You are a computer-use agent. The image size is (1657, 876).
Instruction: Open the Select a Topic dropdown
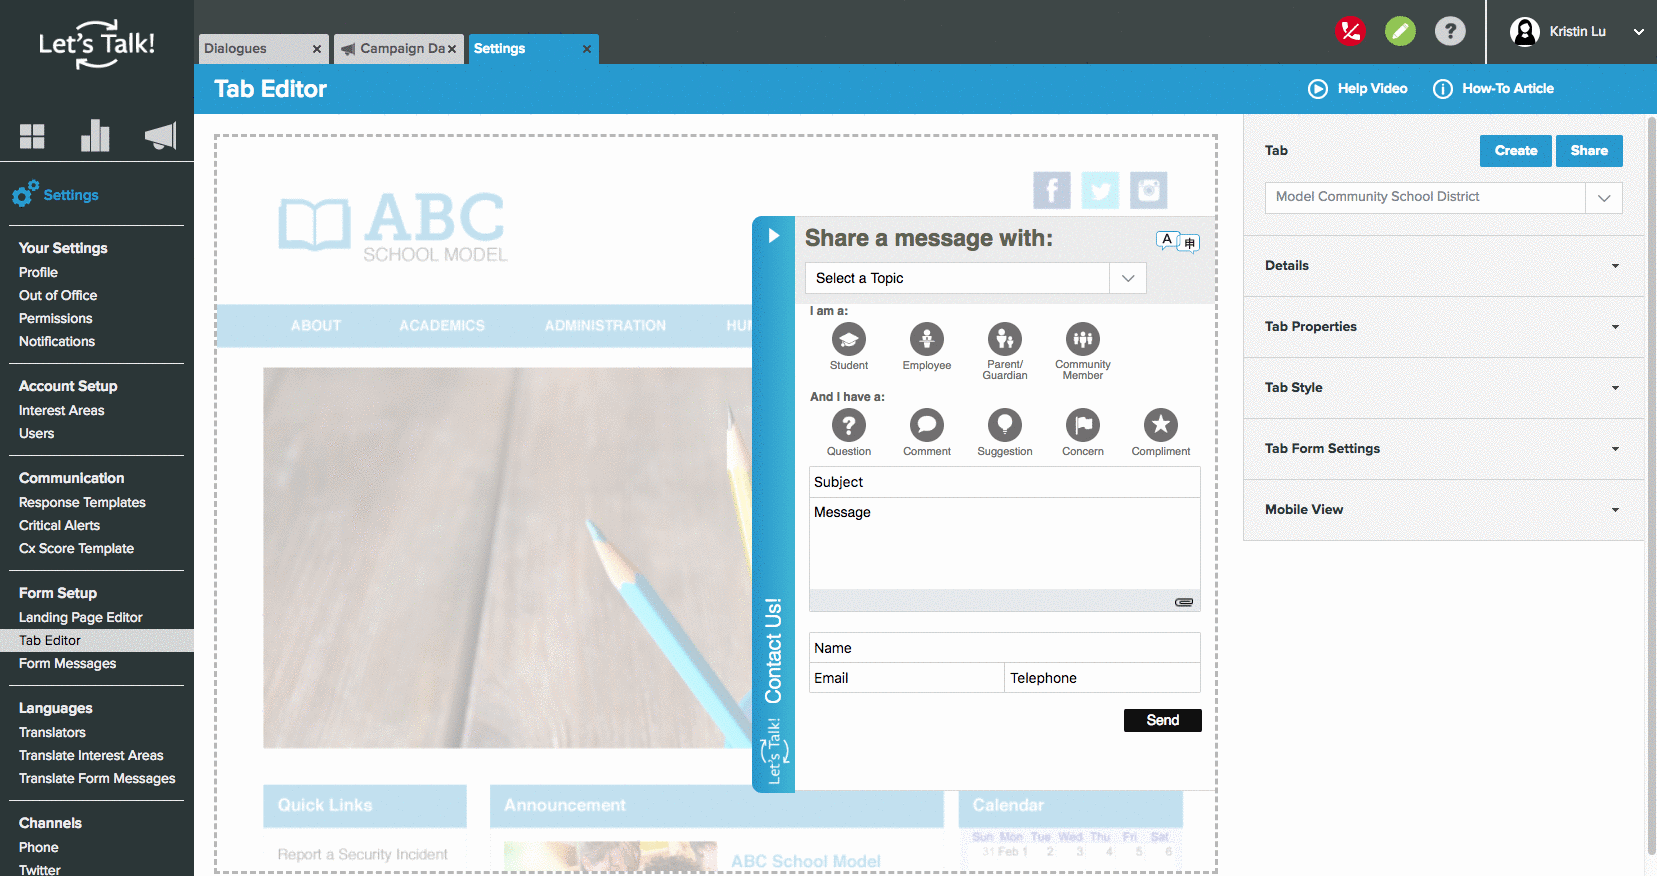pyautogui.click(x=975, y=278)
